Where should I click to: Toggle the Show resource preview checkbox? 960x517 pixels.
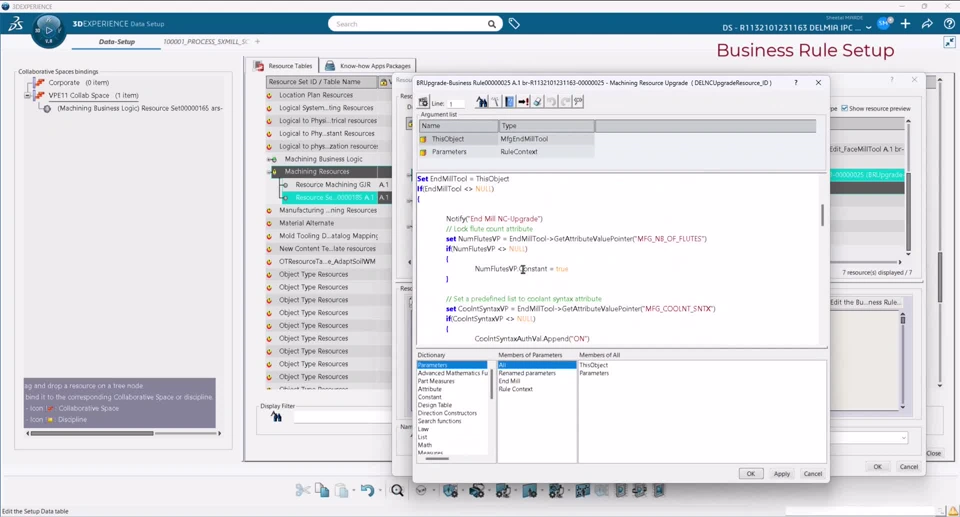[x=844, y=108]
